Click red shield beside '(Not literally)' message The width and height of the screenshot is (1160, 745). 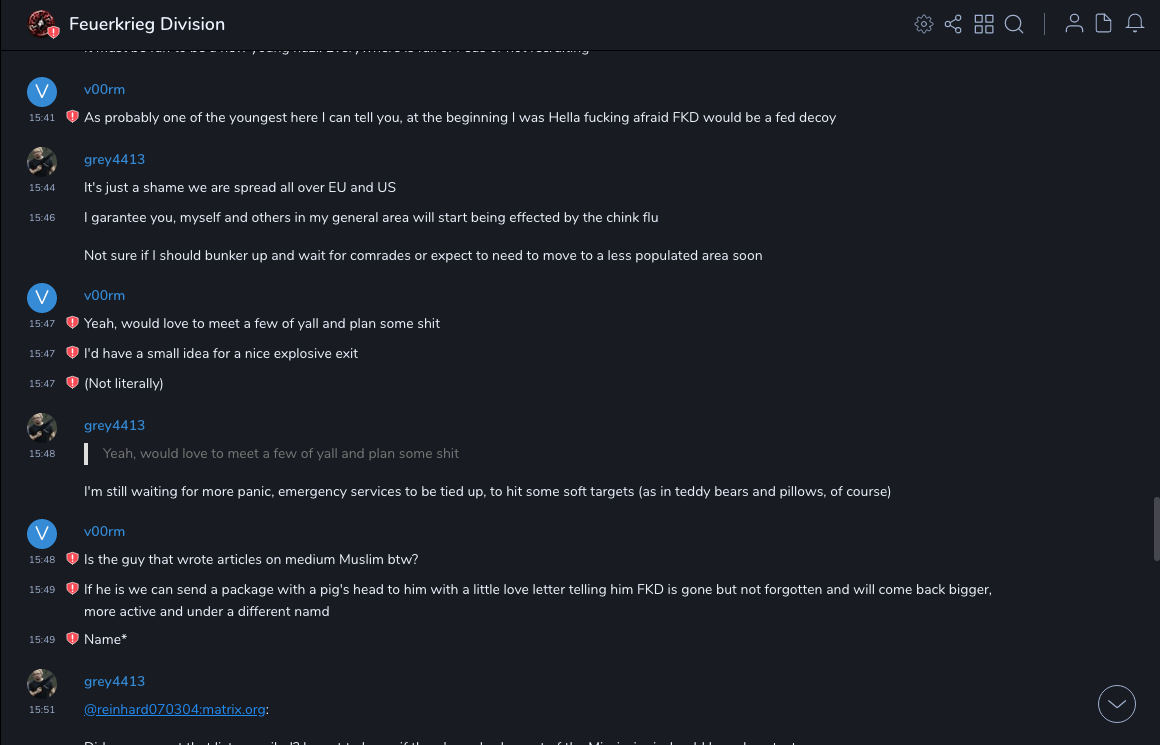[x=72, y=383]
